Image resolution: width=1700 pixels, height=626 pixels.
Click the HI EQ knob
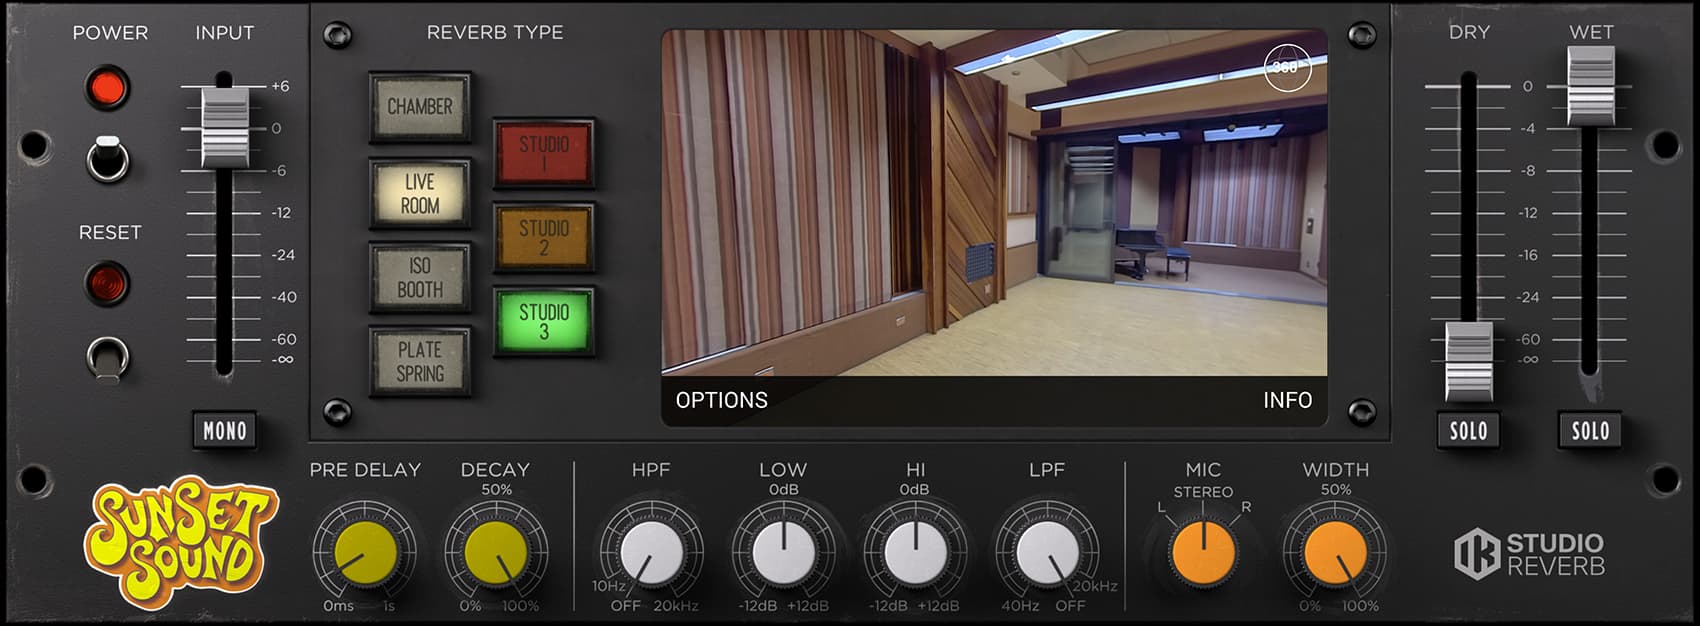coord(915,553)
